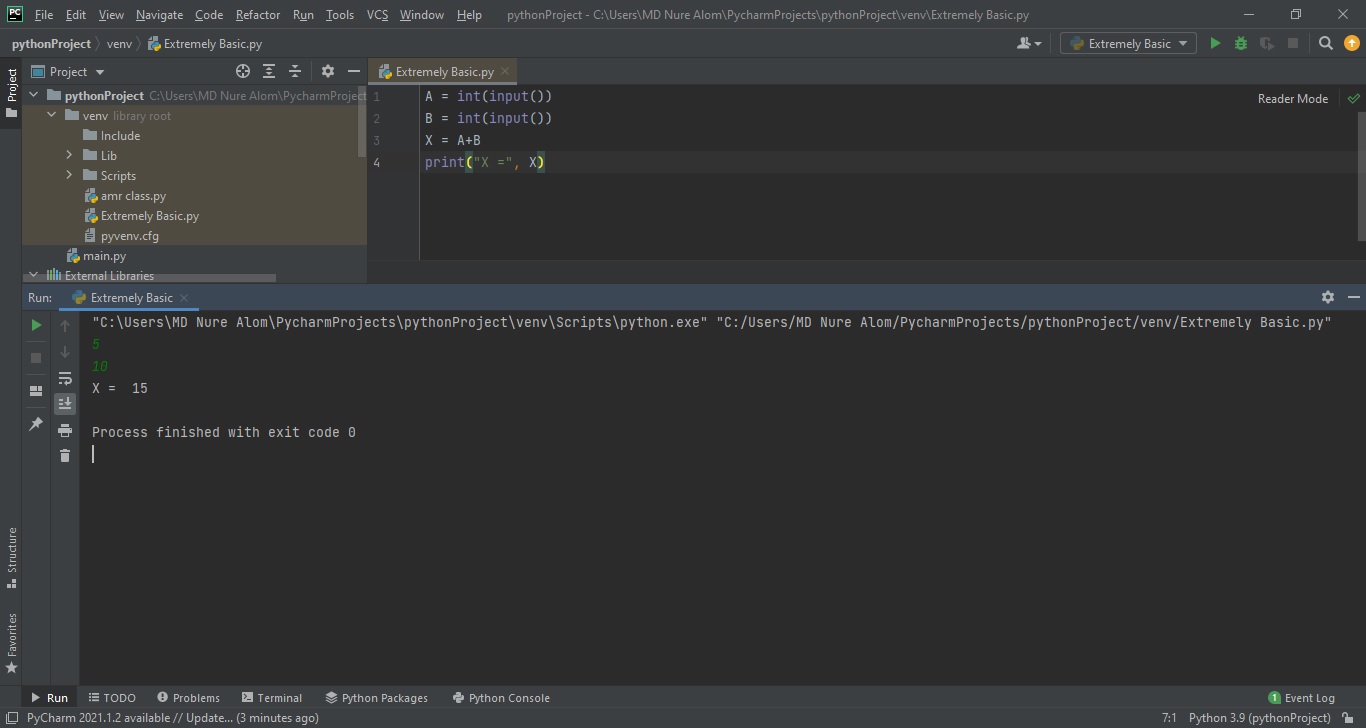Expand the Scripts folder
The width and height of the screenshot is (1366, 728).
[69, 175]
